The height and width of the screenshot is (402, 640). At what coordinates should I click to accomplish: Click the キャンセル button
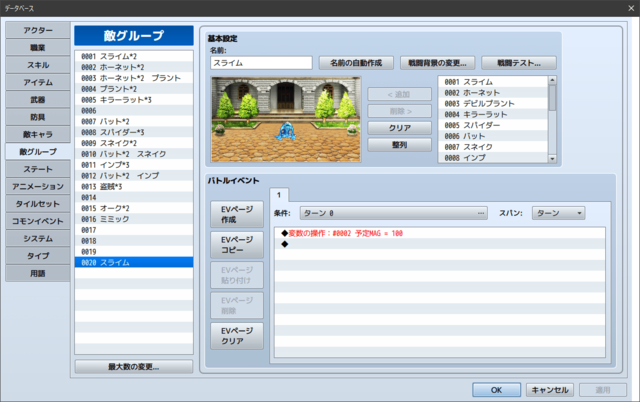[550, 390]
